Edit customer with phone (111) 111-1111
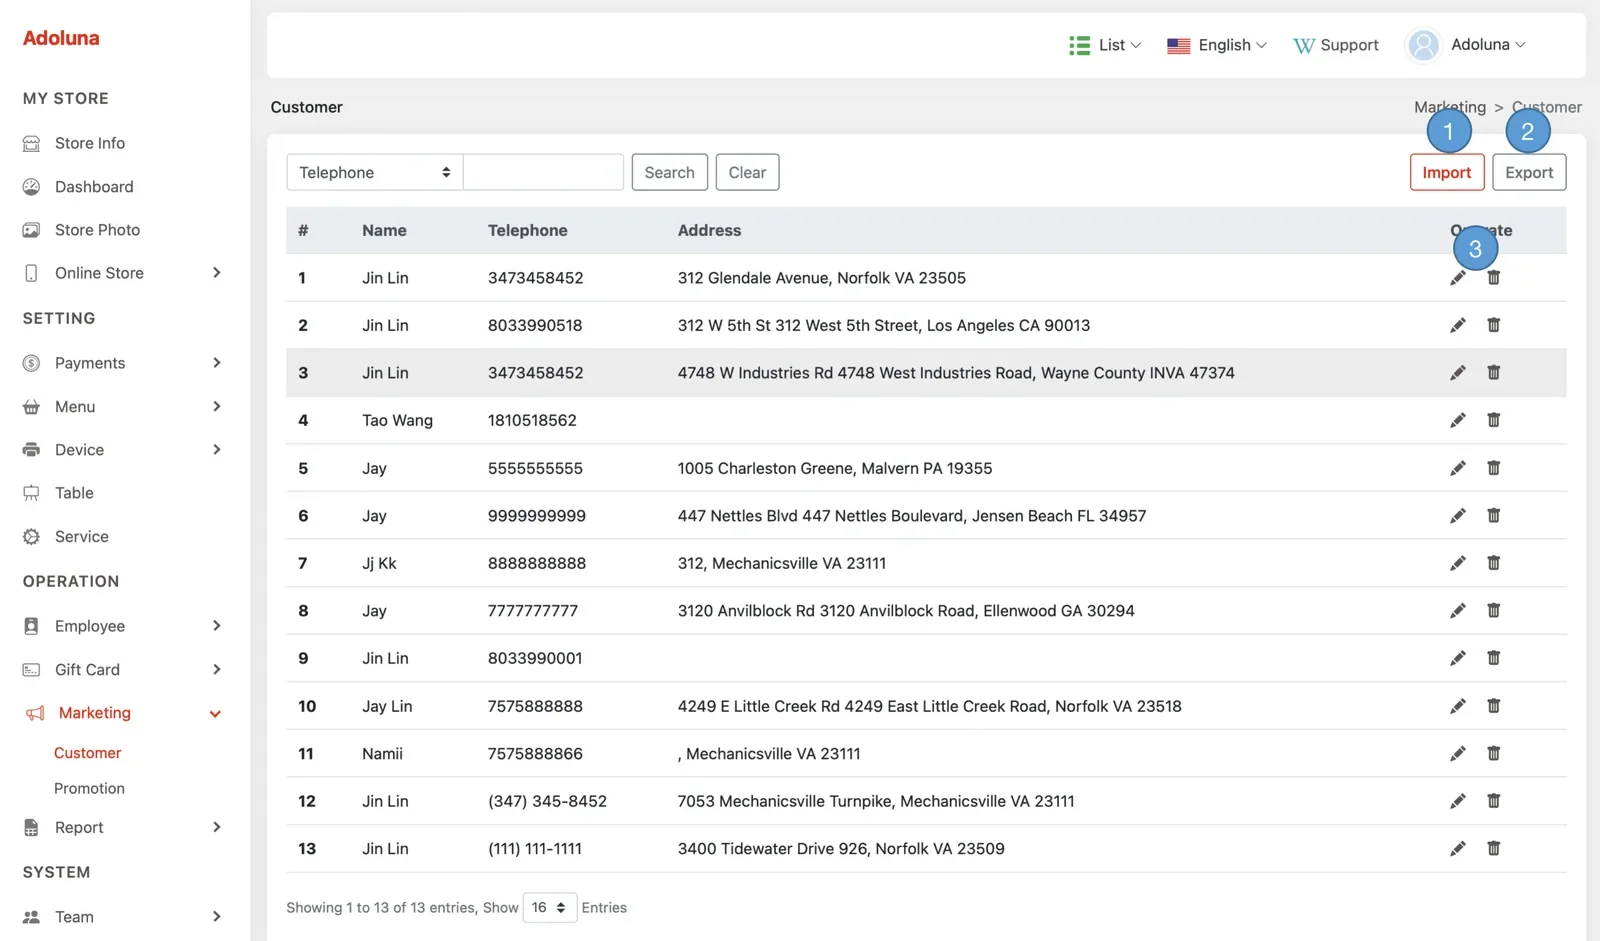1600x941 pixels. (1458, 849)
